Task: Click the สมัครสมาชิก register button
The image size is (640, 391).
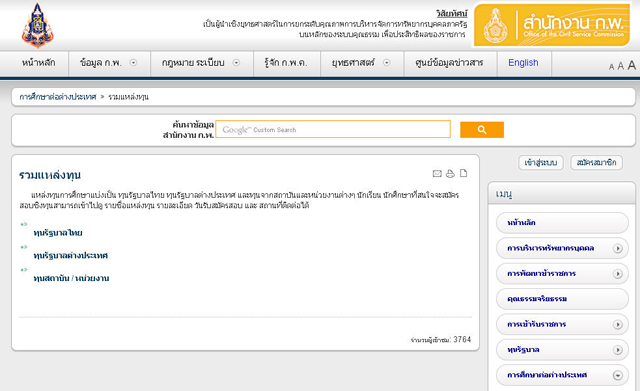Action: (596, 162)
